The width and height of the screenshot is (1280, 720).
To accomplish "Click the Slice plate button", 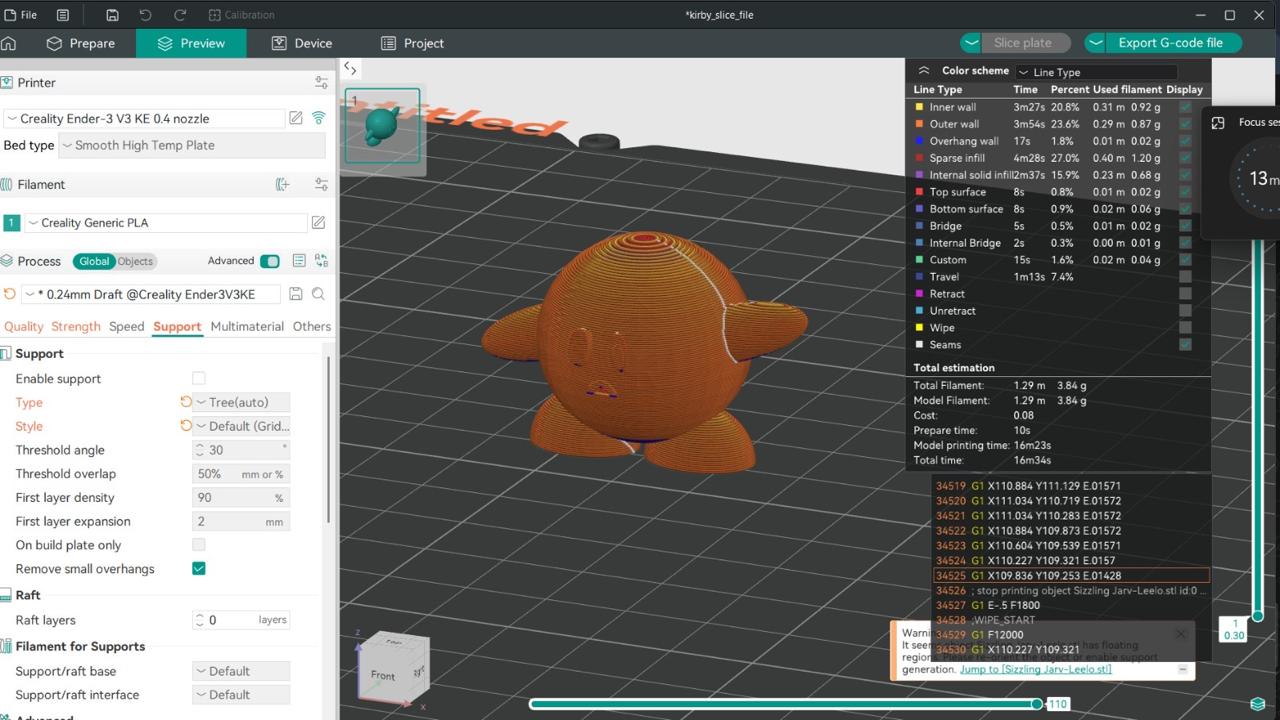I will 1022,43.
